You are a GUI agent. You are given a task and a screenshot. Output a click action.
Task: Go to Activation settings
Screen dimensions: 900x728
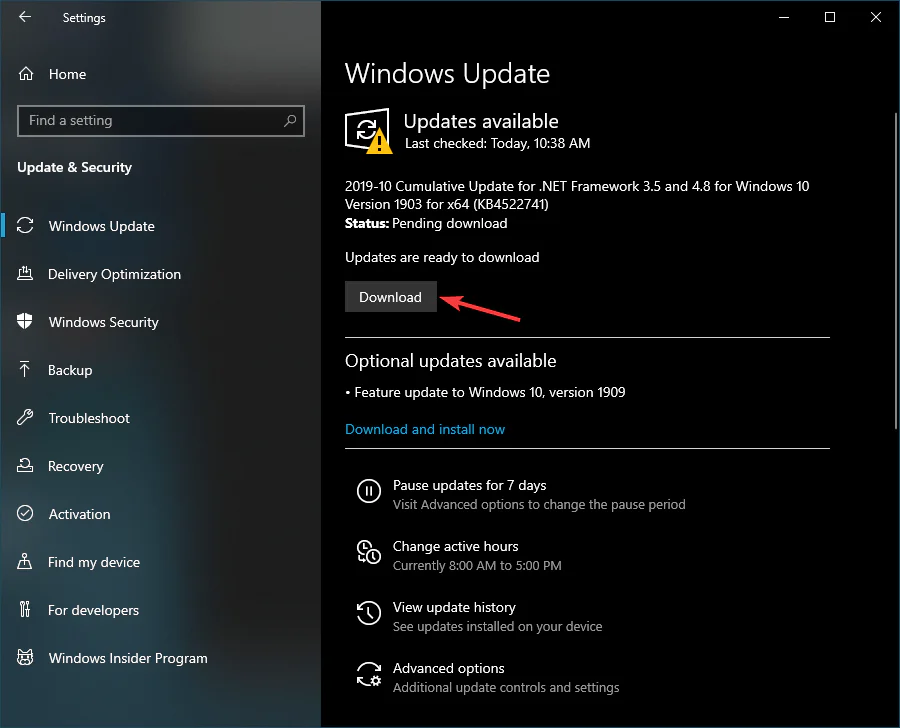[x=79, y=514]
